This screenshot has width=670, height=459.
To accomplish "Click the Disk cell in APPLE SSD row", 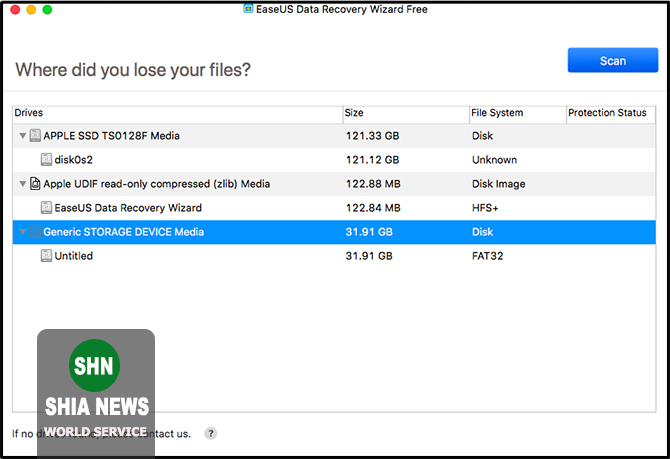I will pos(482,136).
